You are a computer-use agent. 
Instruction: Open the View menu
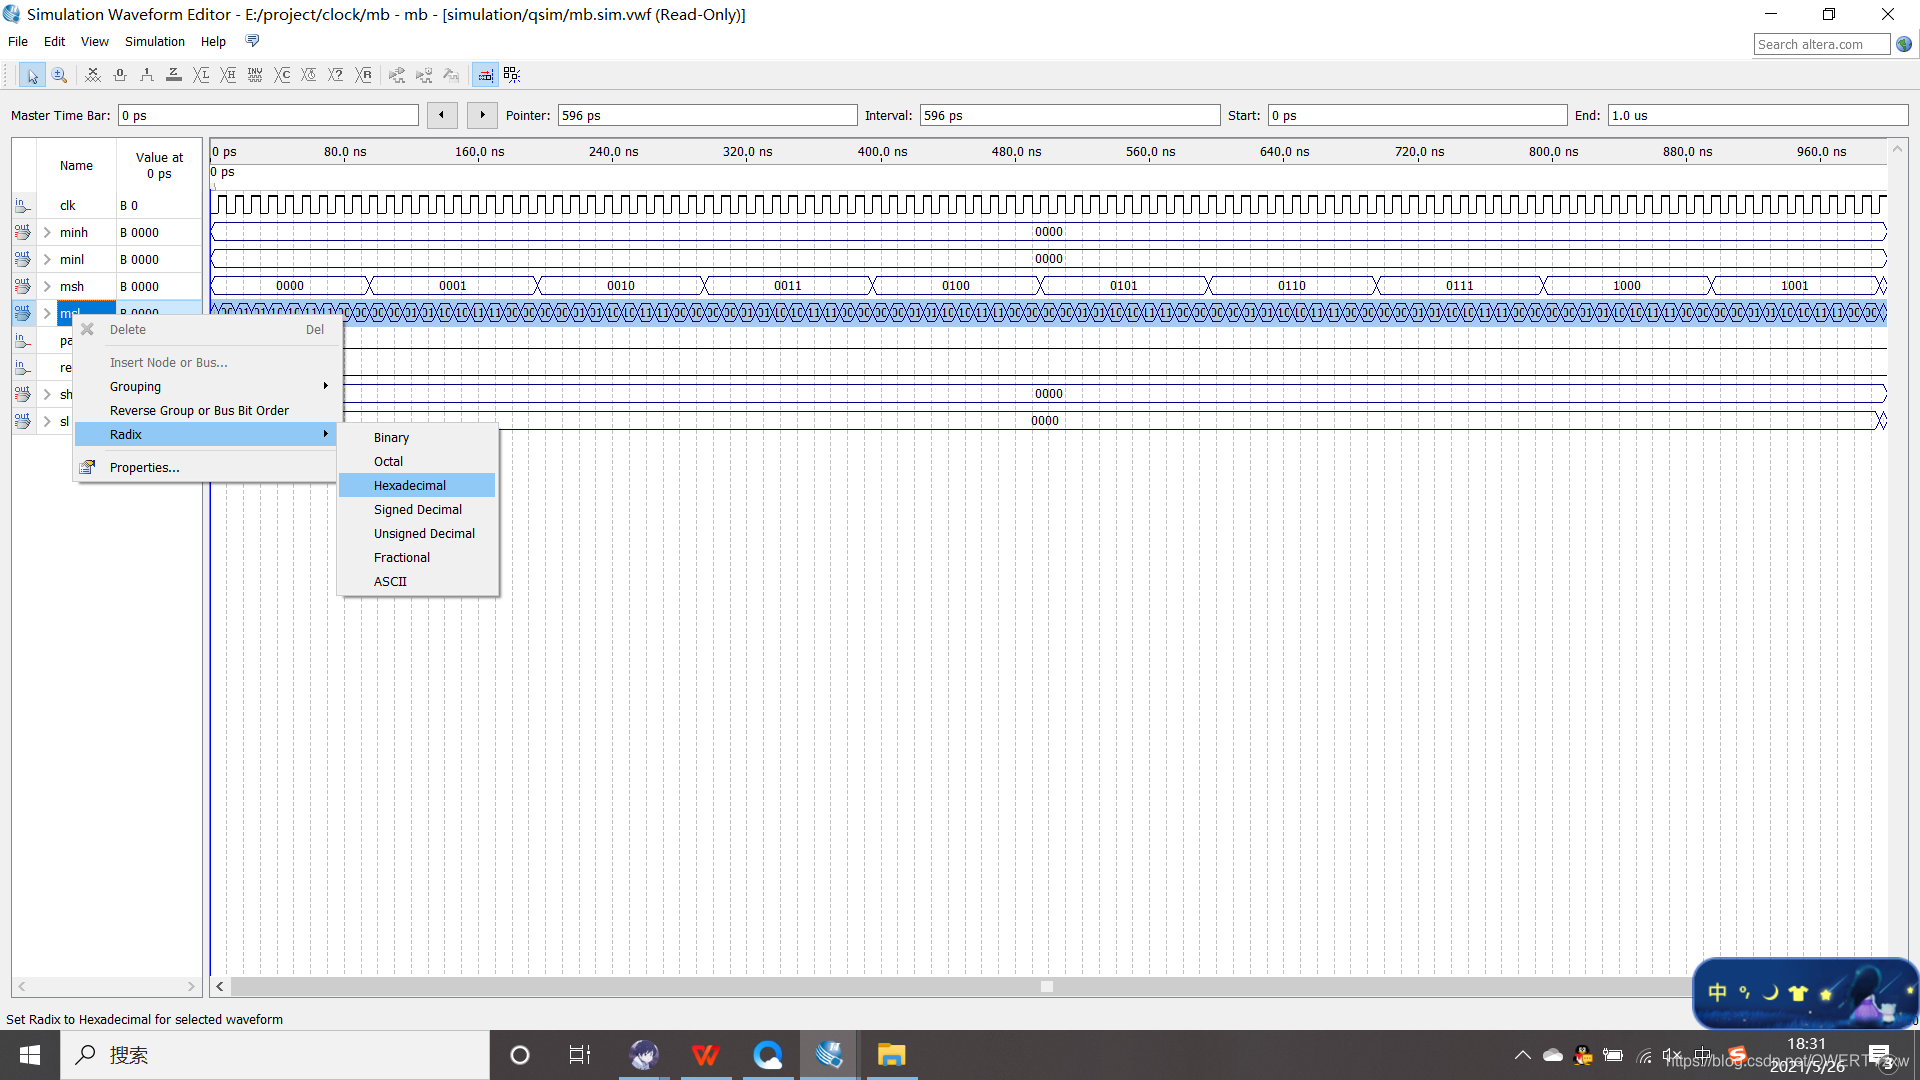pos(95,41)
